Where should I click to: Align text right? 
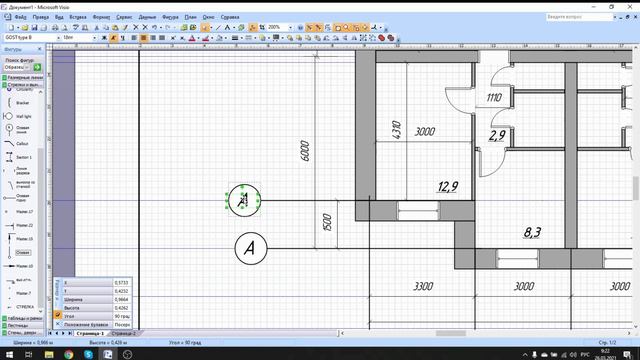(x=153, y=38)
